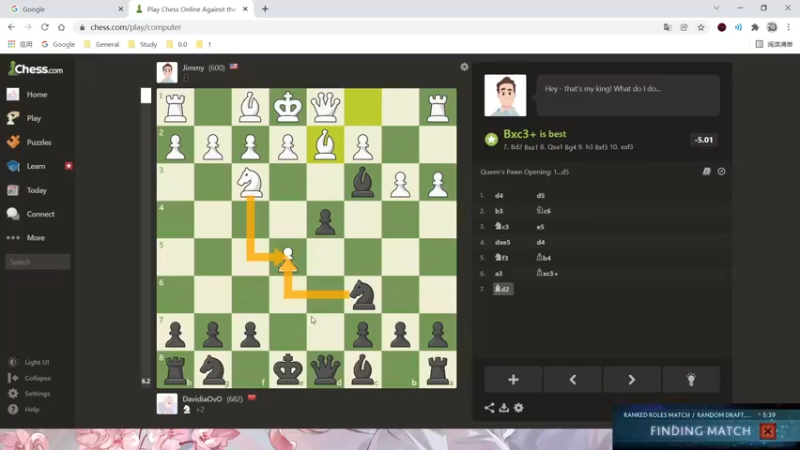Open the browser extensions puzzle icon

tap(755, 27)
